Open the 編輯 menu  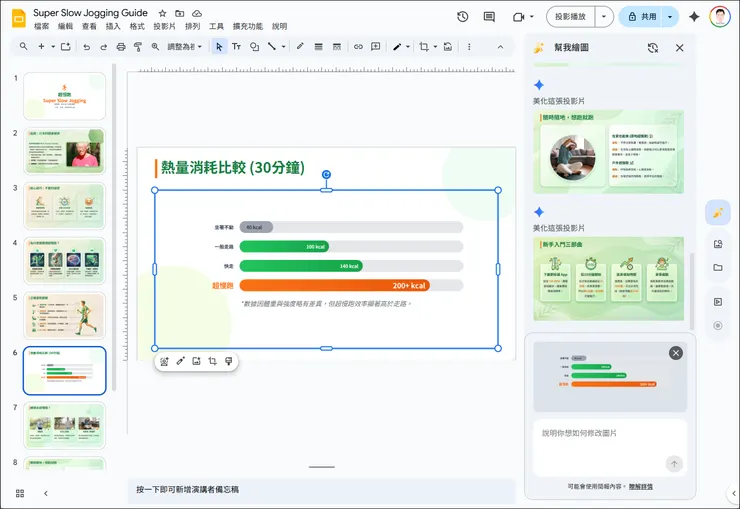click(66, 26)
